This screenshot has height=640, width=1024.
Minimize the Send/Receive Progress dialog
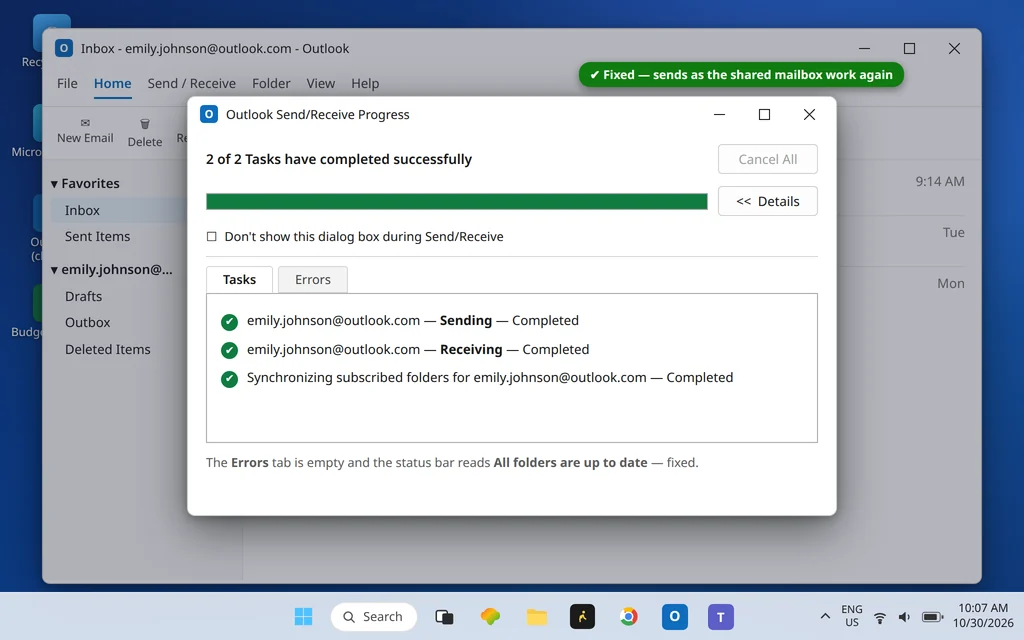click(720, 114)
